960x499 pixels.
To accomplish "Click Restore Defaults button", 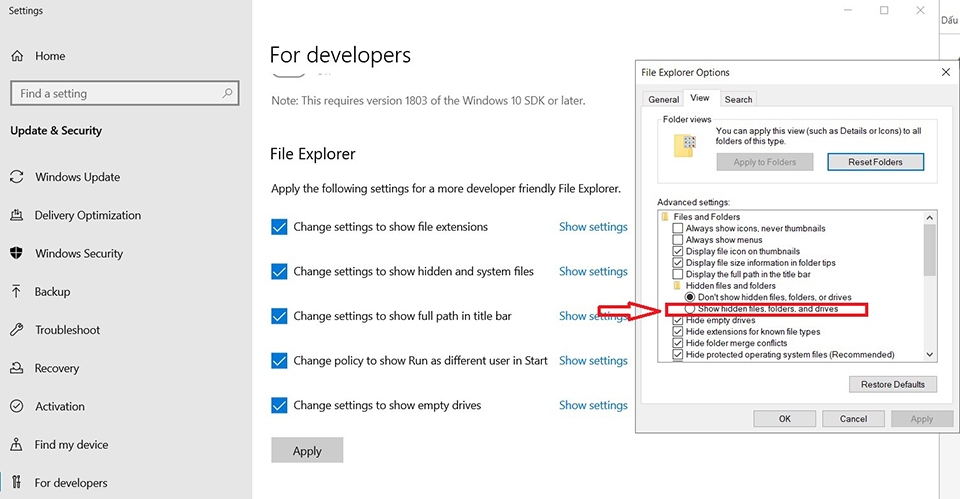I will (x=893, y=385).
